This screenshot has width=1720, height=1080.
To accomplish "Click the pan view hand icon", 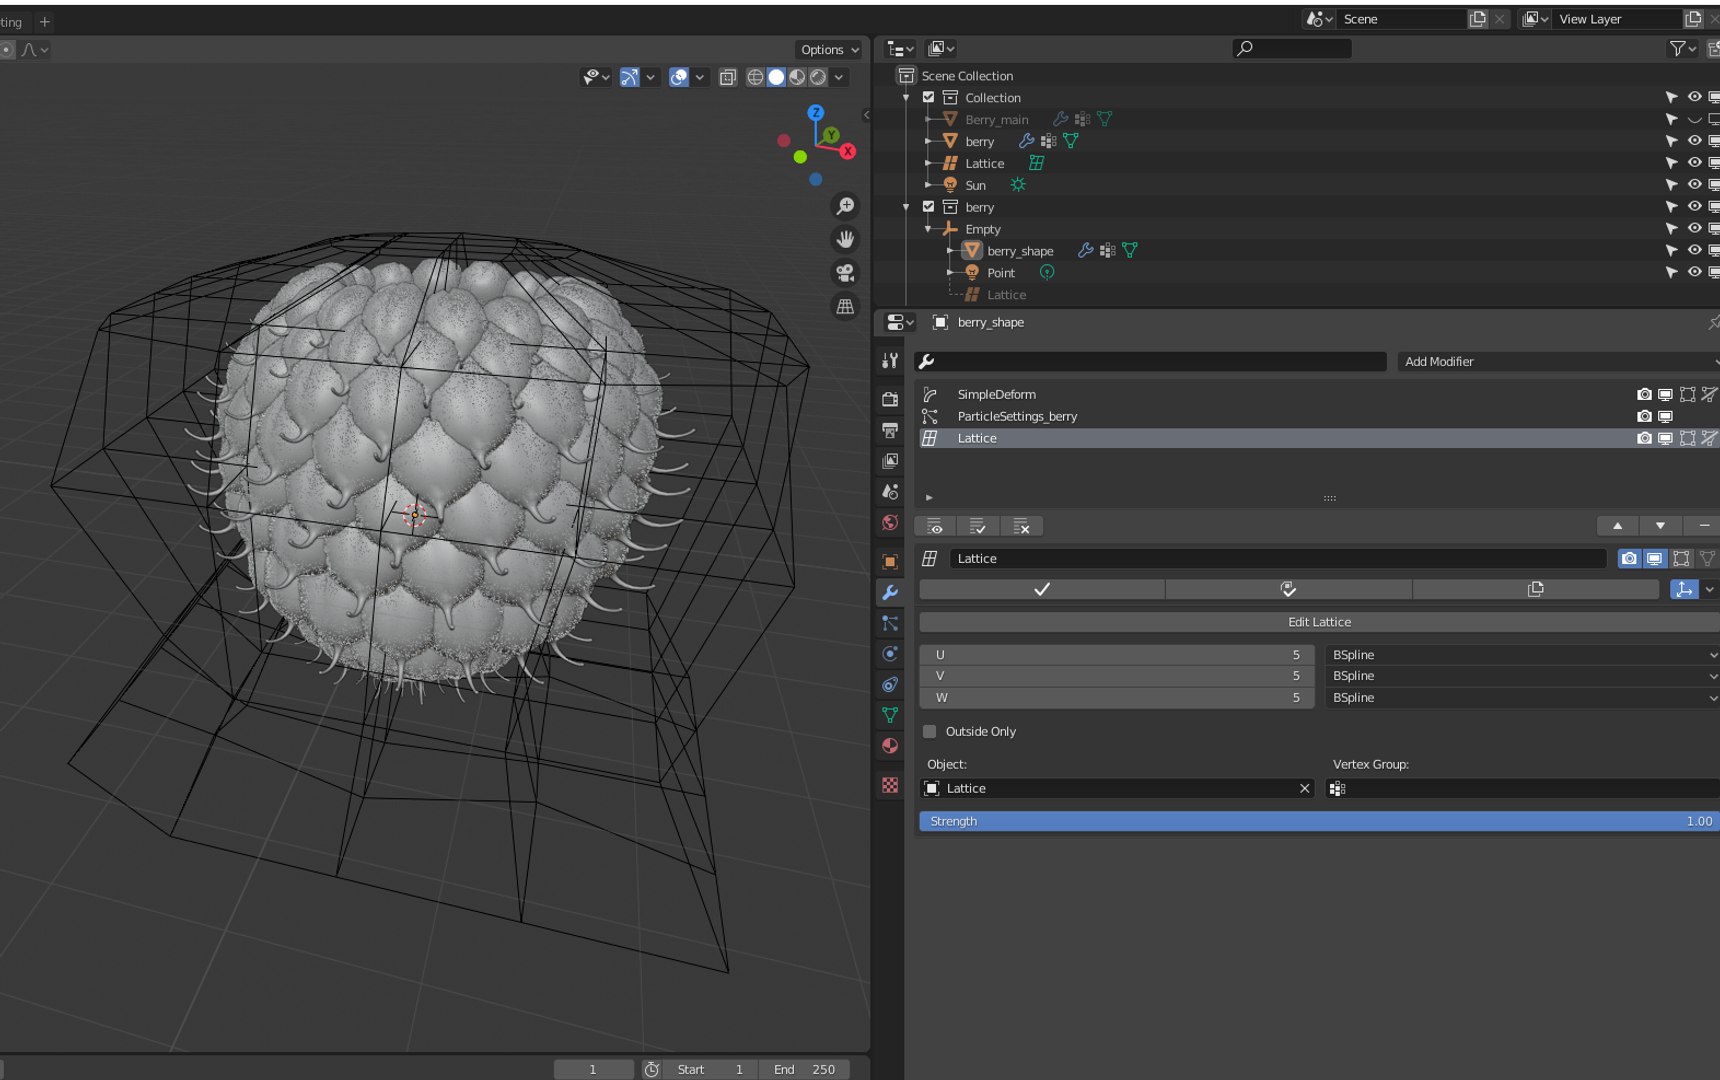I will (845, 239).
